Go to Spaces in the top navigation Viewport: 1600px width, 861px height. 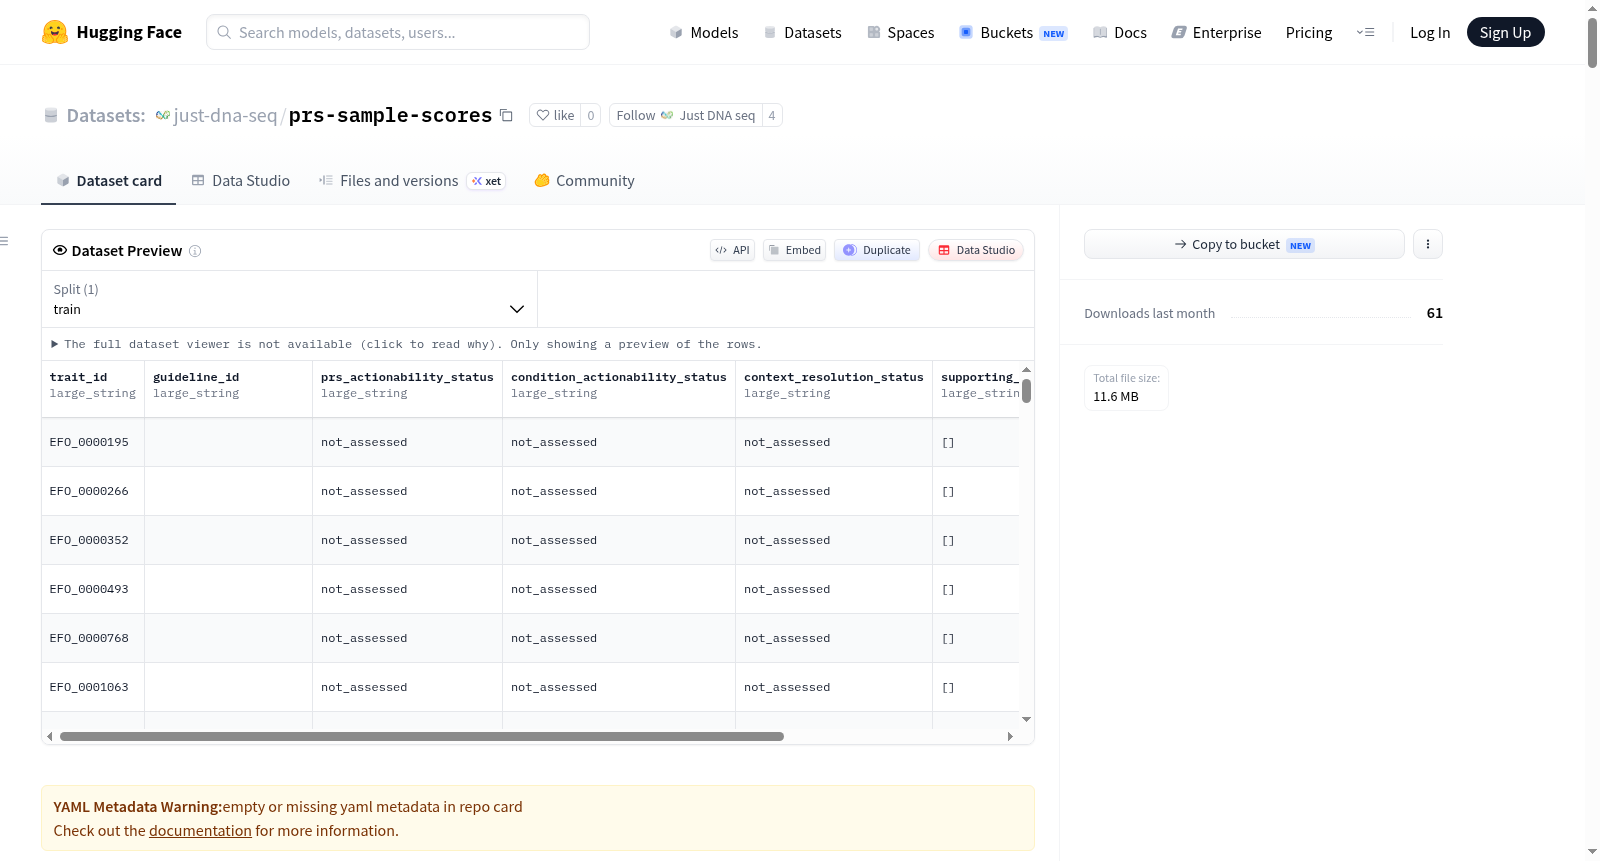pyautogui.click(x=900, y=32)
